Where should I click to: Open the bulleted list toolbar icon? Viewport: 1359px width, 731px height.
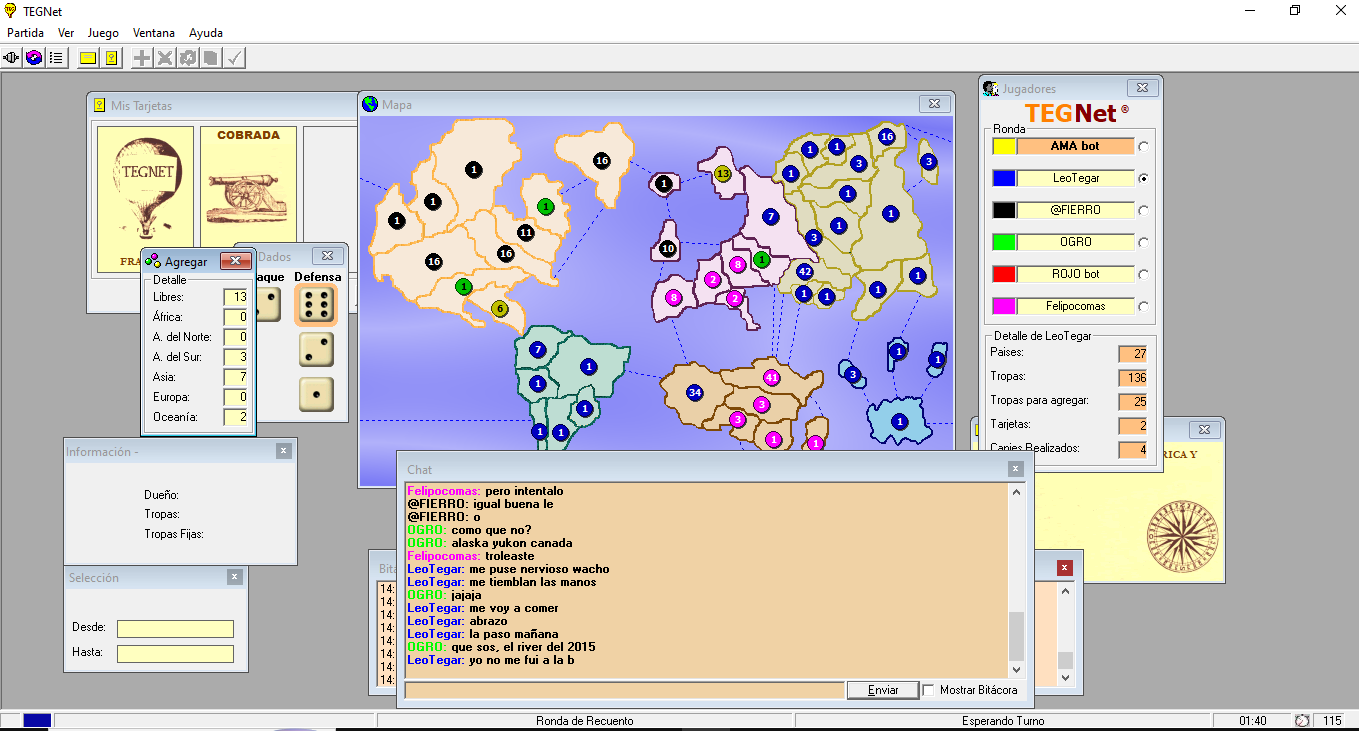tap(56, 58)
